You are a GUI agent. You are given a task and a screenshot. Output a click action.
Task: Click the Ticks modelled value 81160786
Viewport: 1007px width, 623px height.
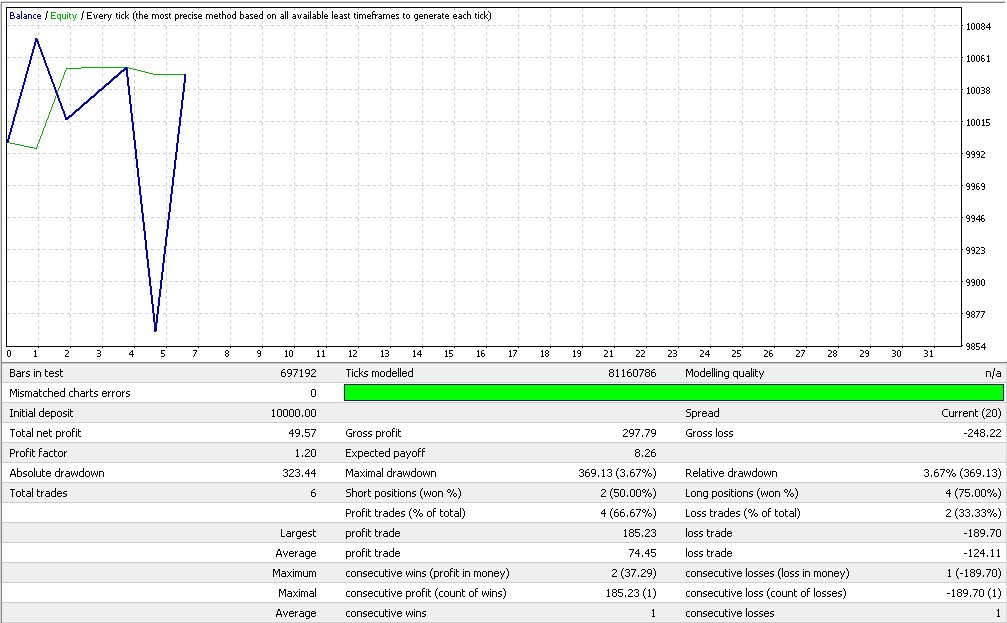pyautogui.click(x=633, y=373)
